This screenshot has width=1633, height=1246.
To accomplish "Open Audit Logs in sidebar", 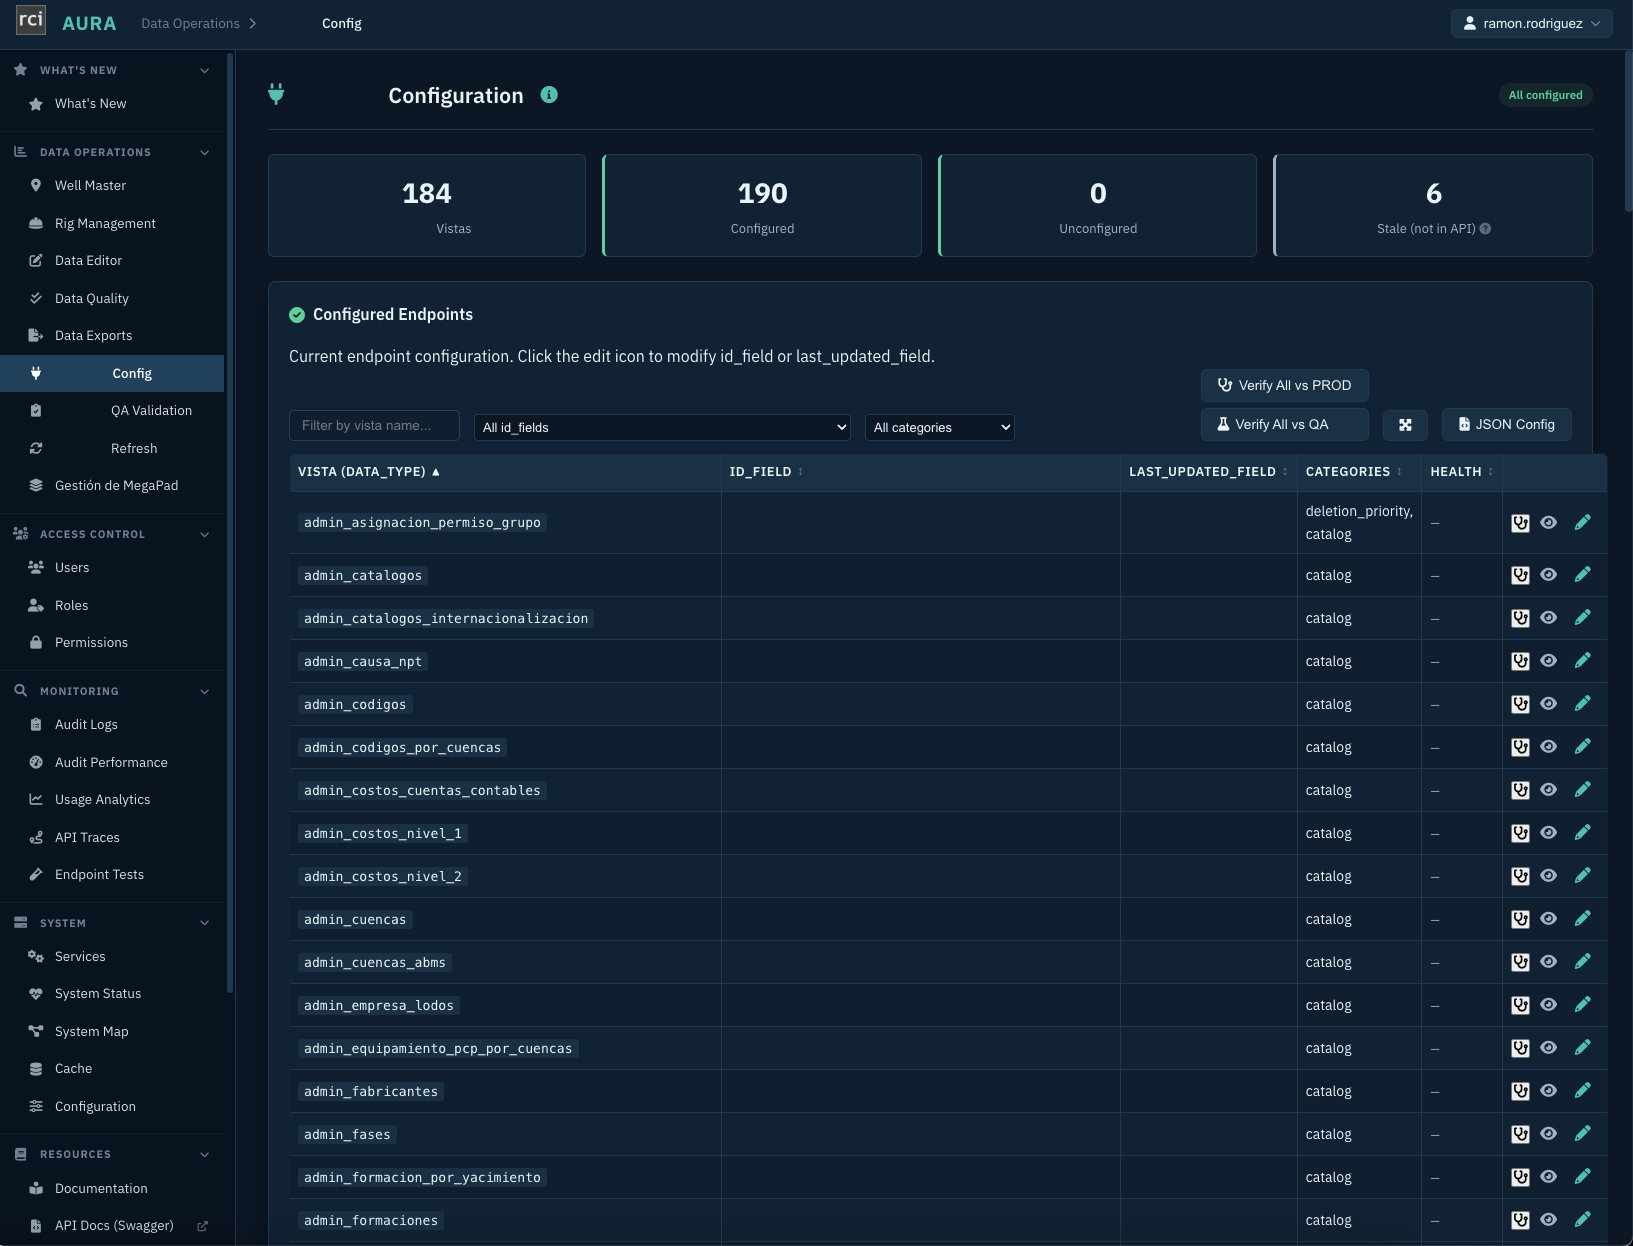I will pos(112,725).
